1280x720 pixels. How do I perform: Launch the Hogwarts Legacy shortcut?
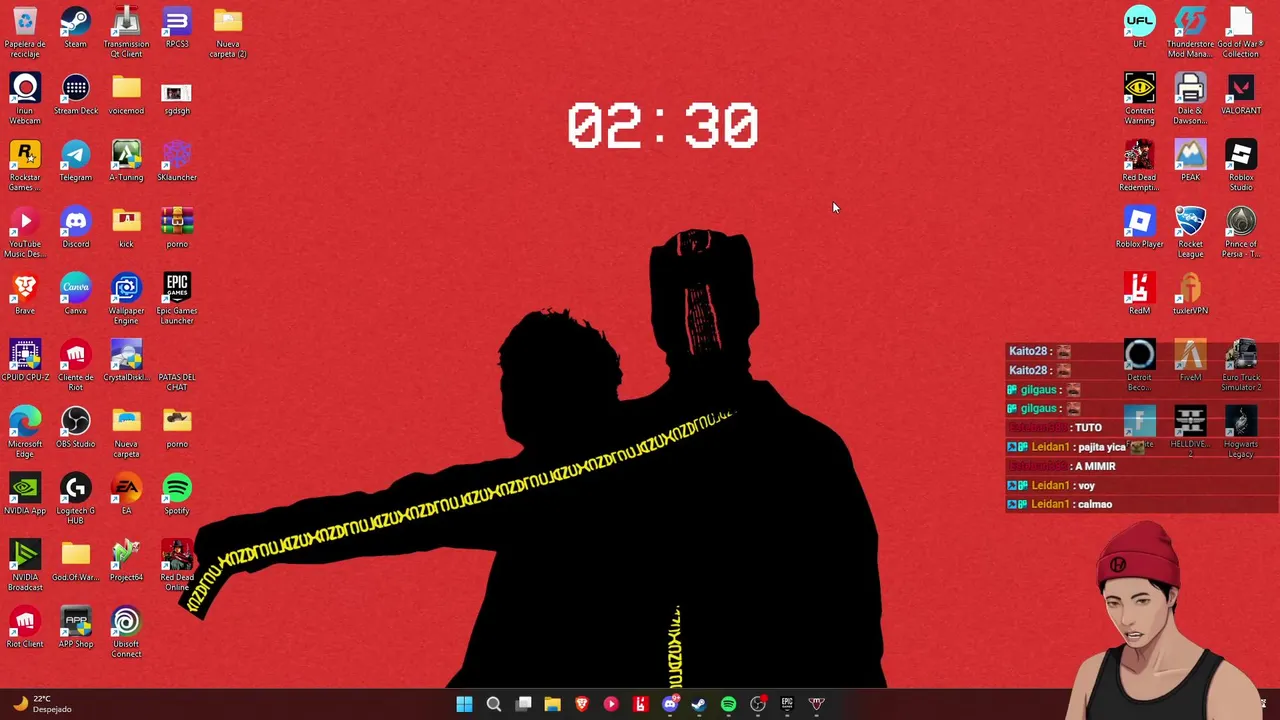pos(1241,432)
